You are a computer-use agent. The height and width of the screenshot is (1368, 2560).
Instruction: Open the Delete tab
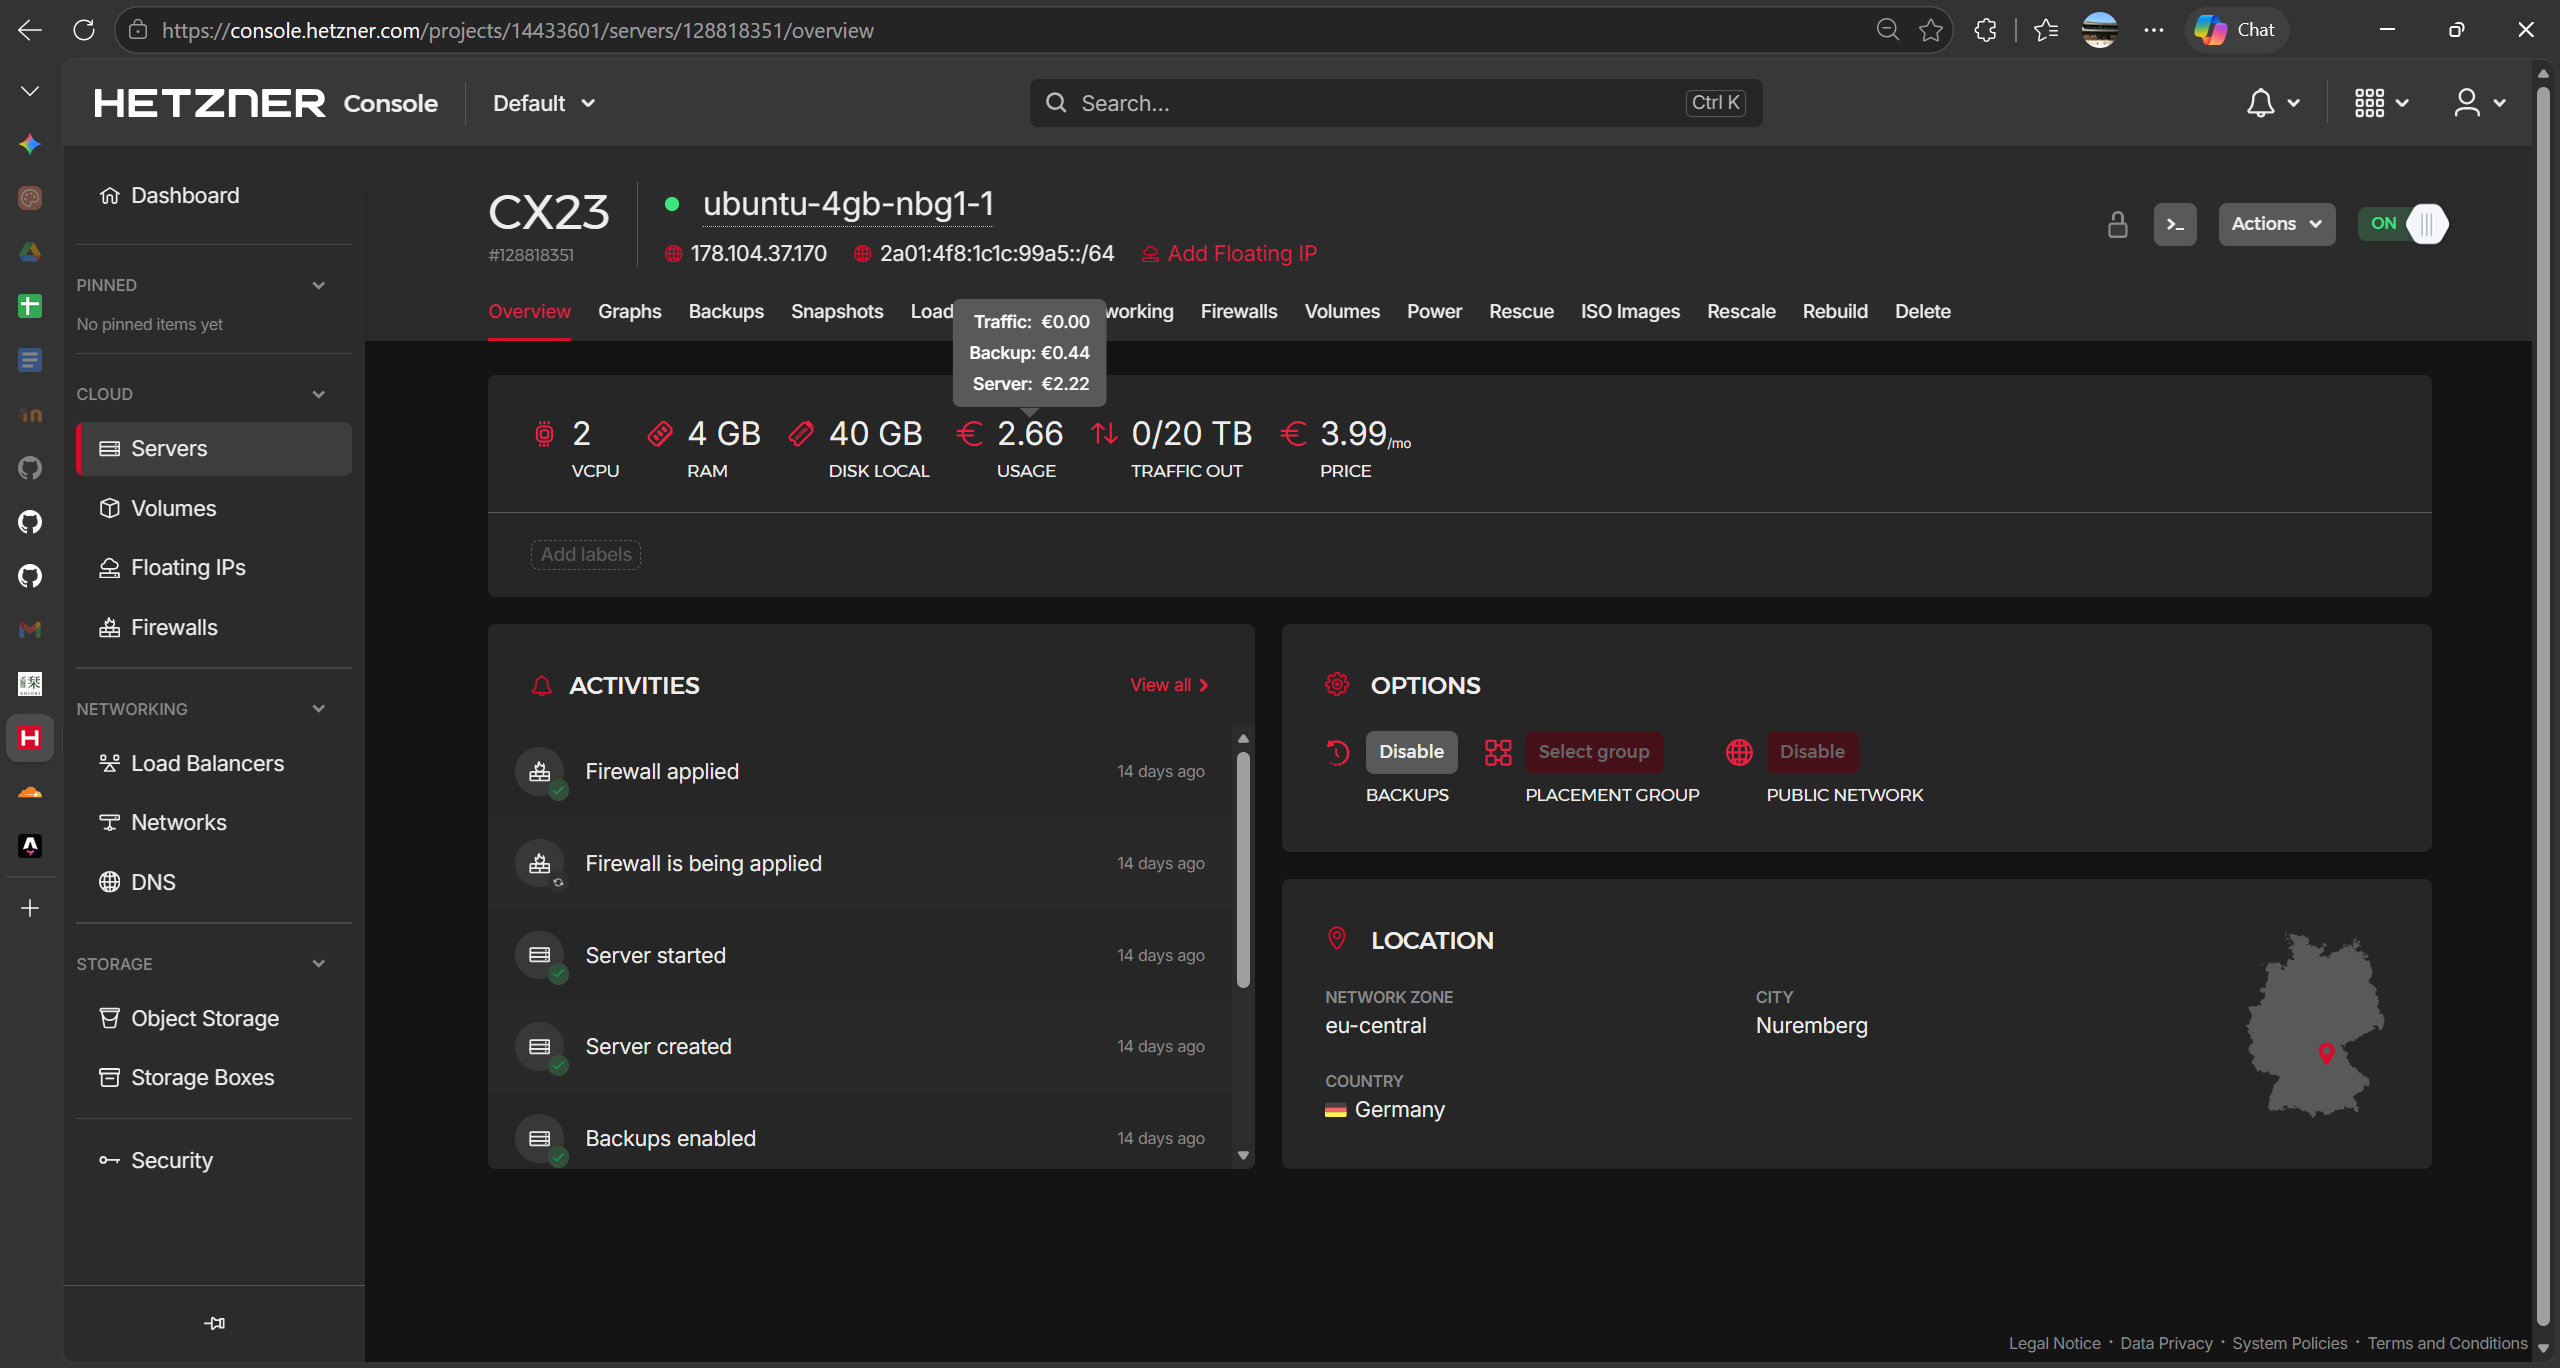[x=1922, y=311]
